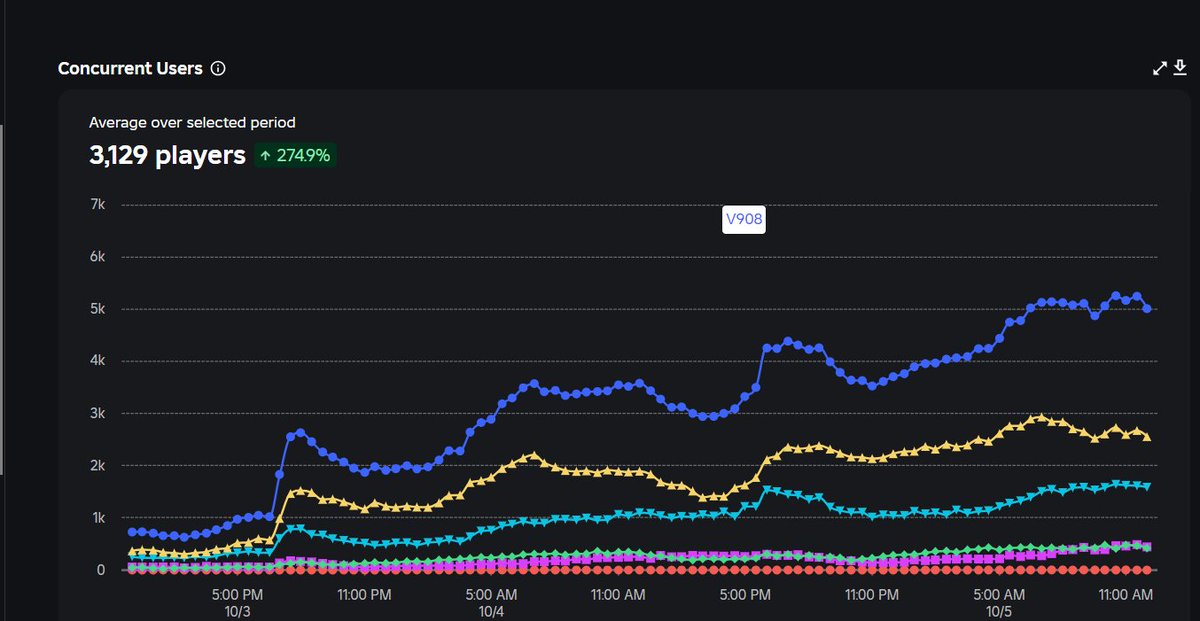Image resolution: width=1200 pixels, height=621 pixels.
Task: Click the 6k y-axis label
Action: [x=98, y=257]
